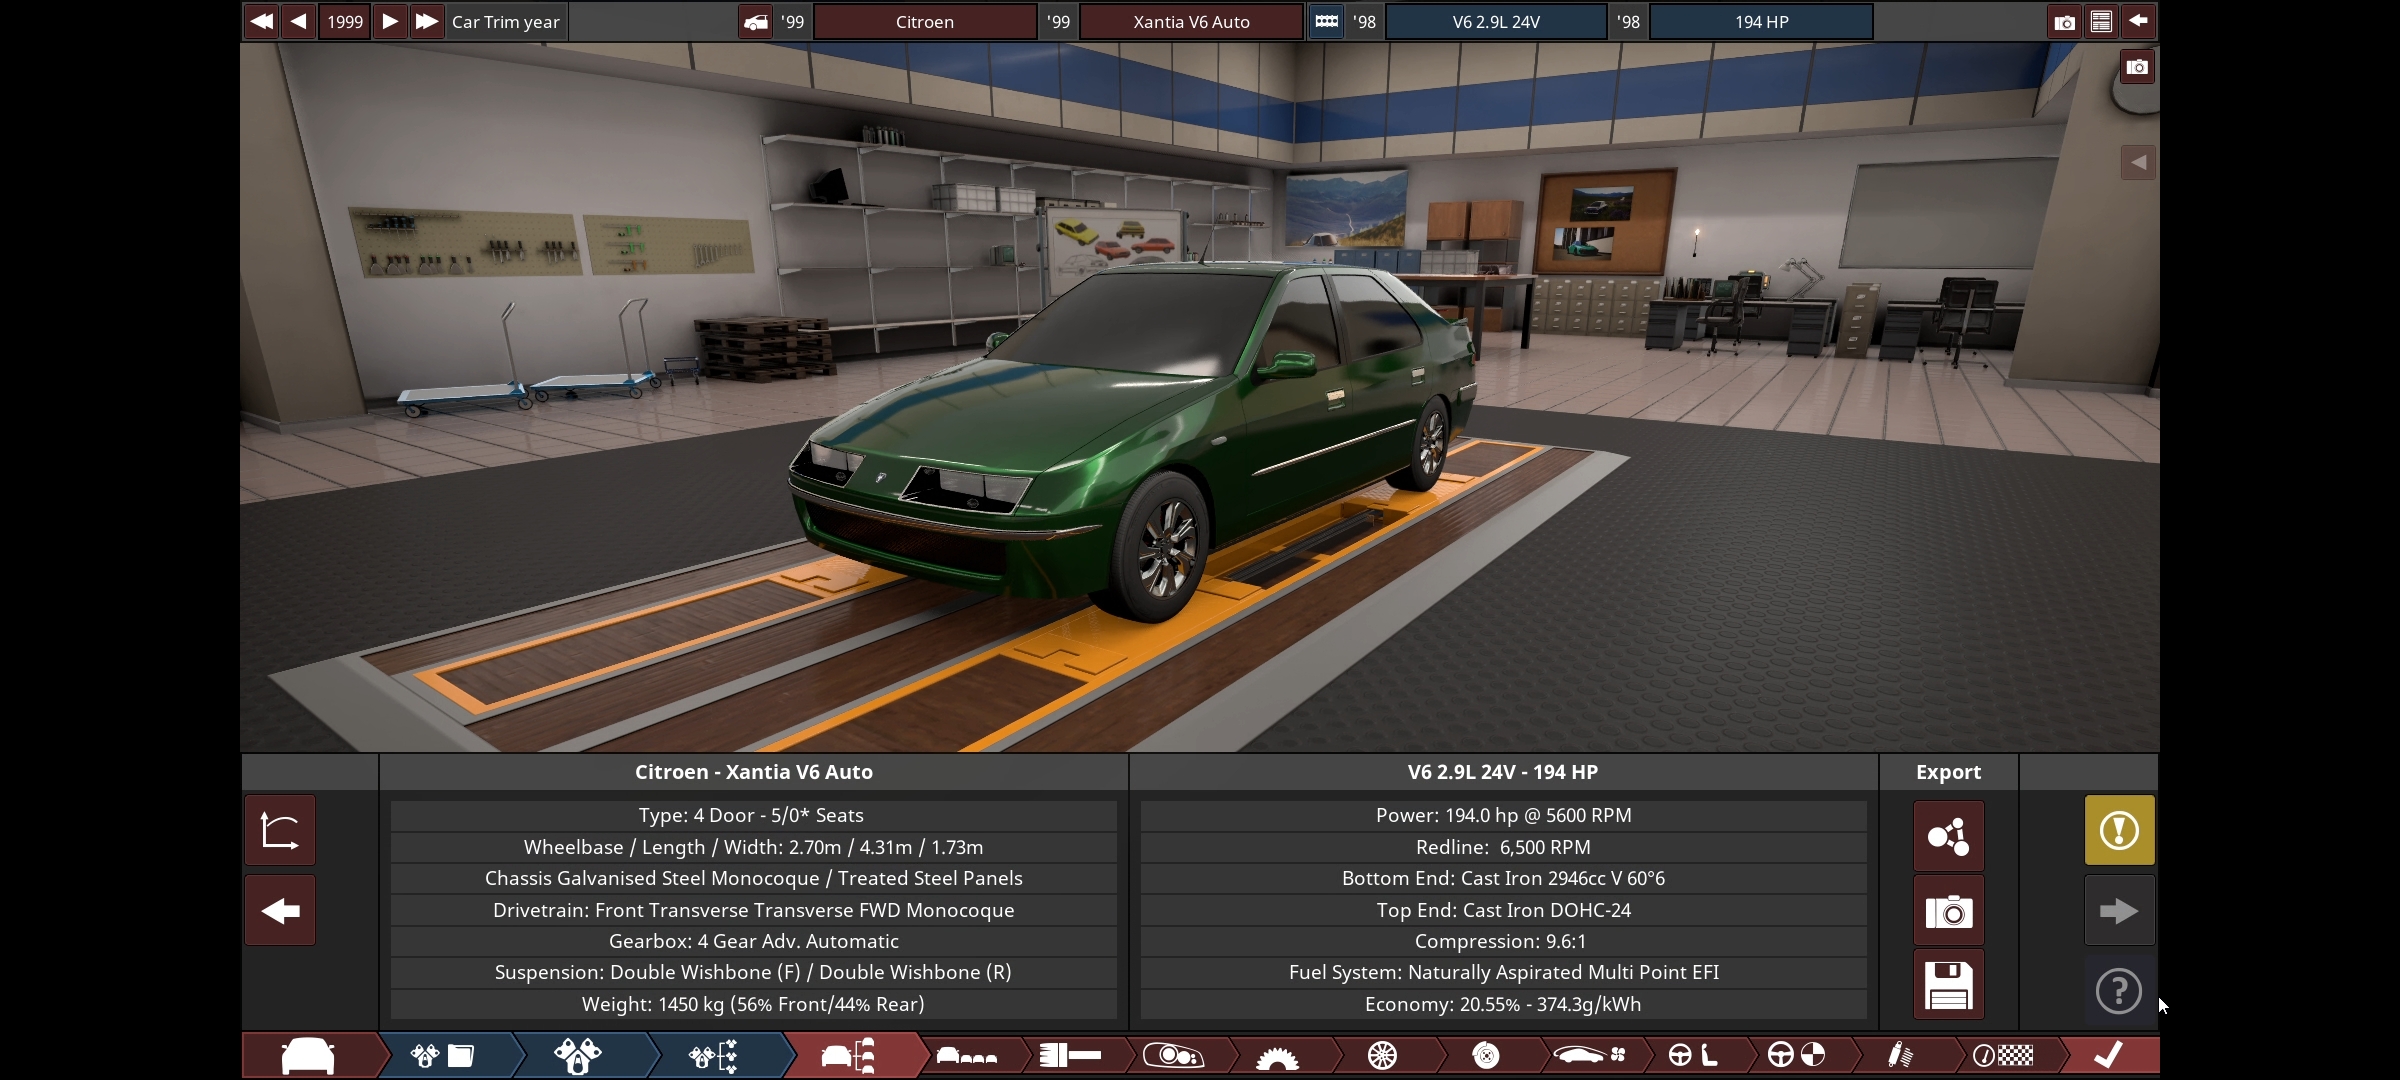Click the Type: 4 Door row

click(x=754, y=815)
